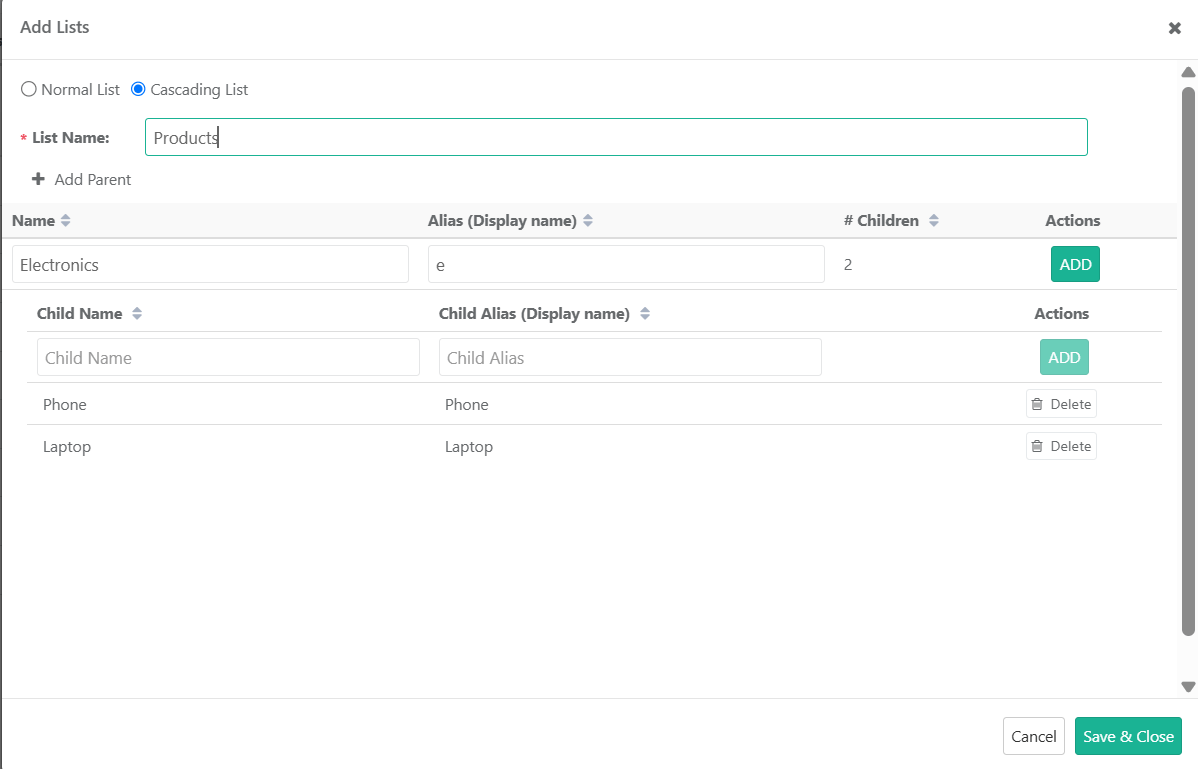The height and width of the screenshot is (769, 1198).
Task: Sort by Child Name column icon
Action: (137, 314)
